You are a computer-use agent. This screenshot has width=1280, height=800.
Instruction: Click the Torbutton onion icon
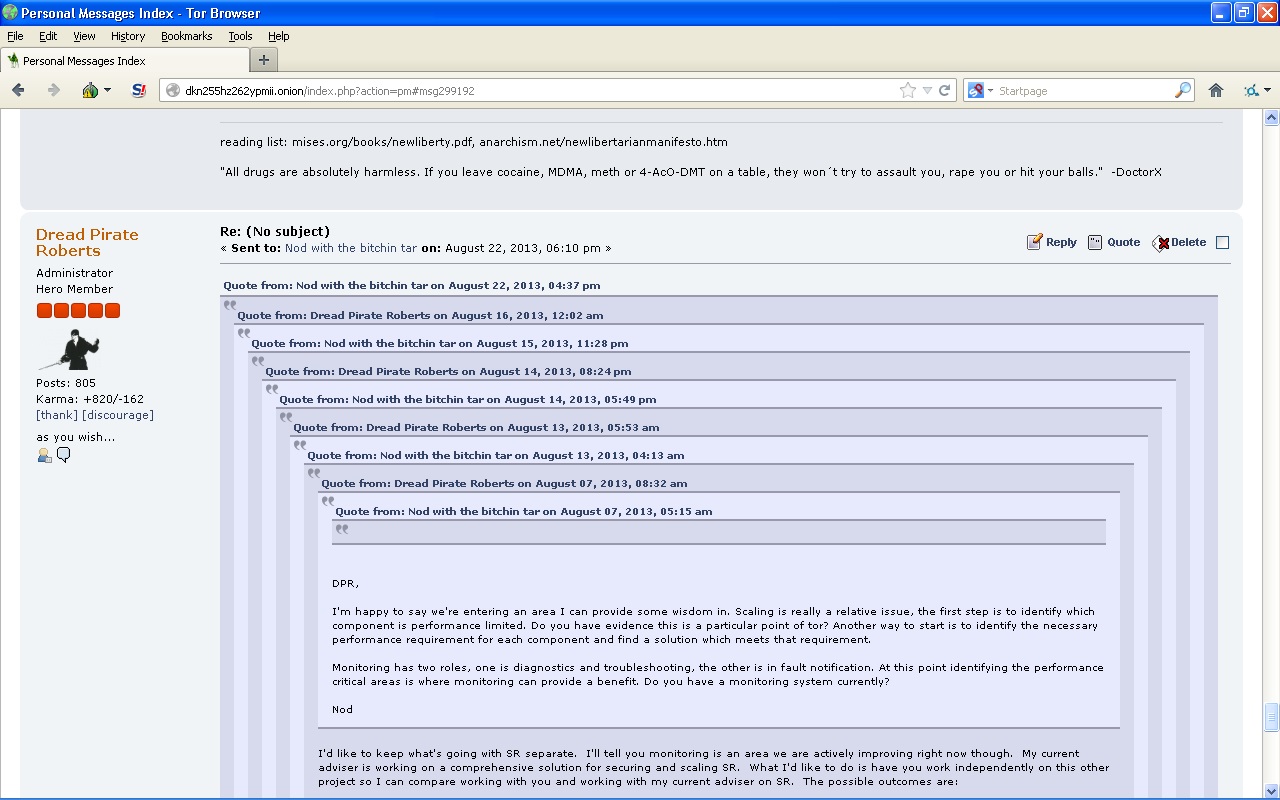click(91, 90)
